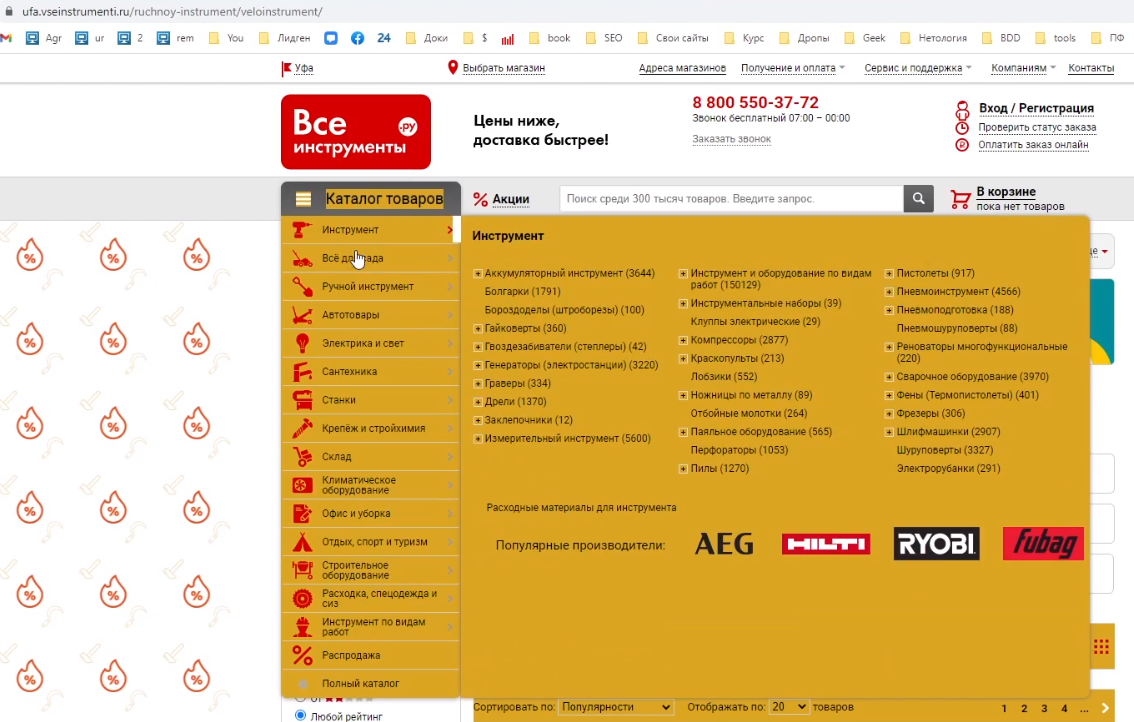Open the Электрика и свет menu item
This screenshot has height=722, width=1134.
click(x=371, y=343)
